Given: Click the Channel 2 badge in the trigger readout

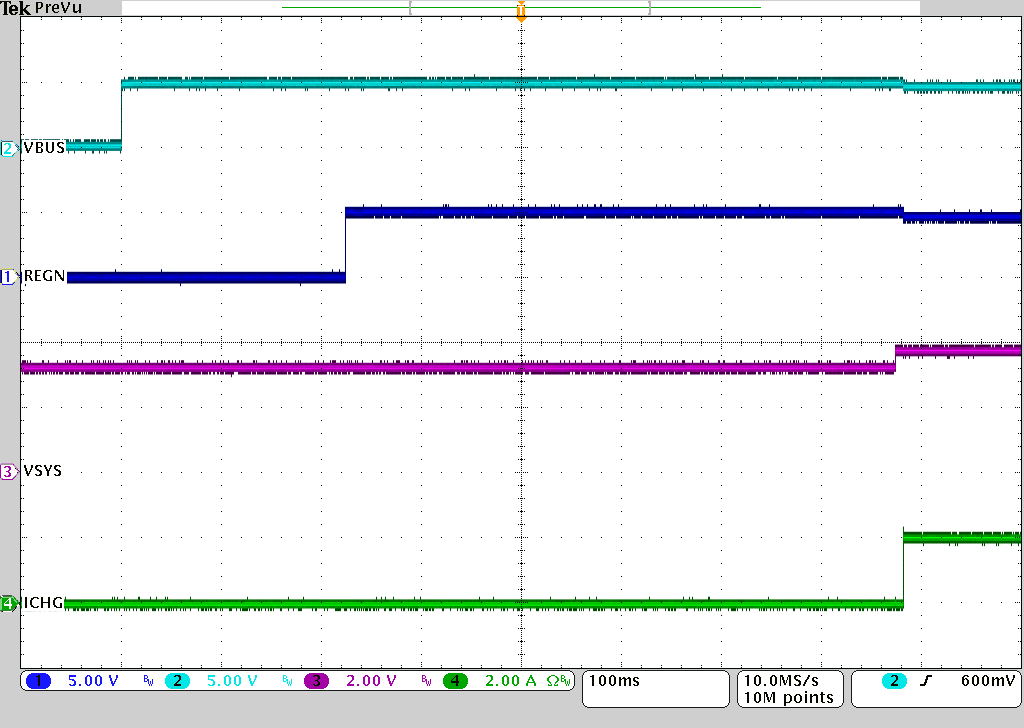Looking at the screenshot, I should click(894, 681).
